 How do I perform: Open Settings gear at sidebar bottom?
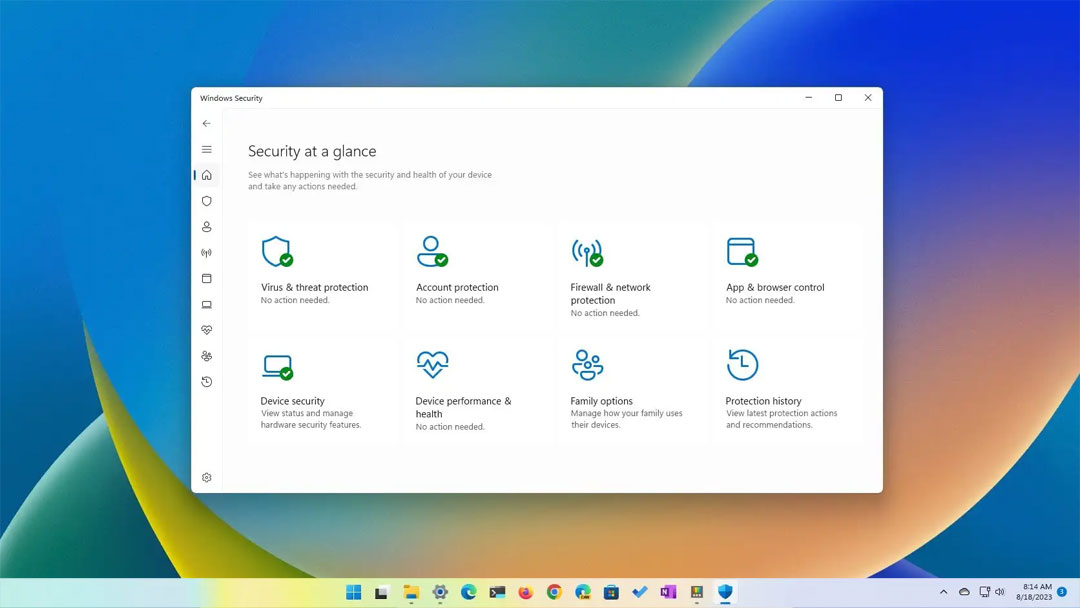[207, 478]
